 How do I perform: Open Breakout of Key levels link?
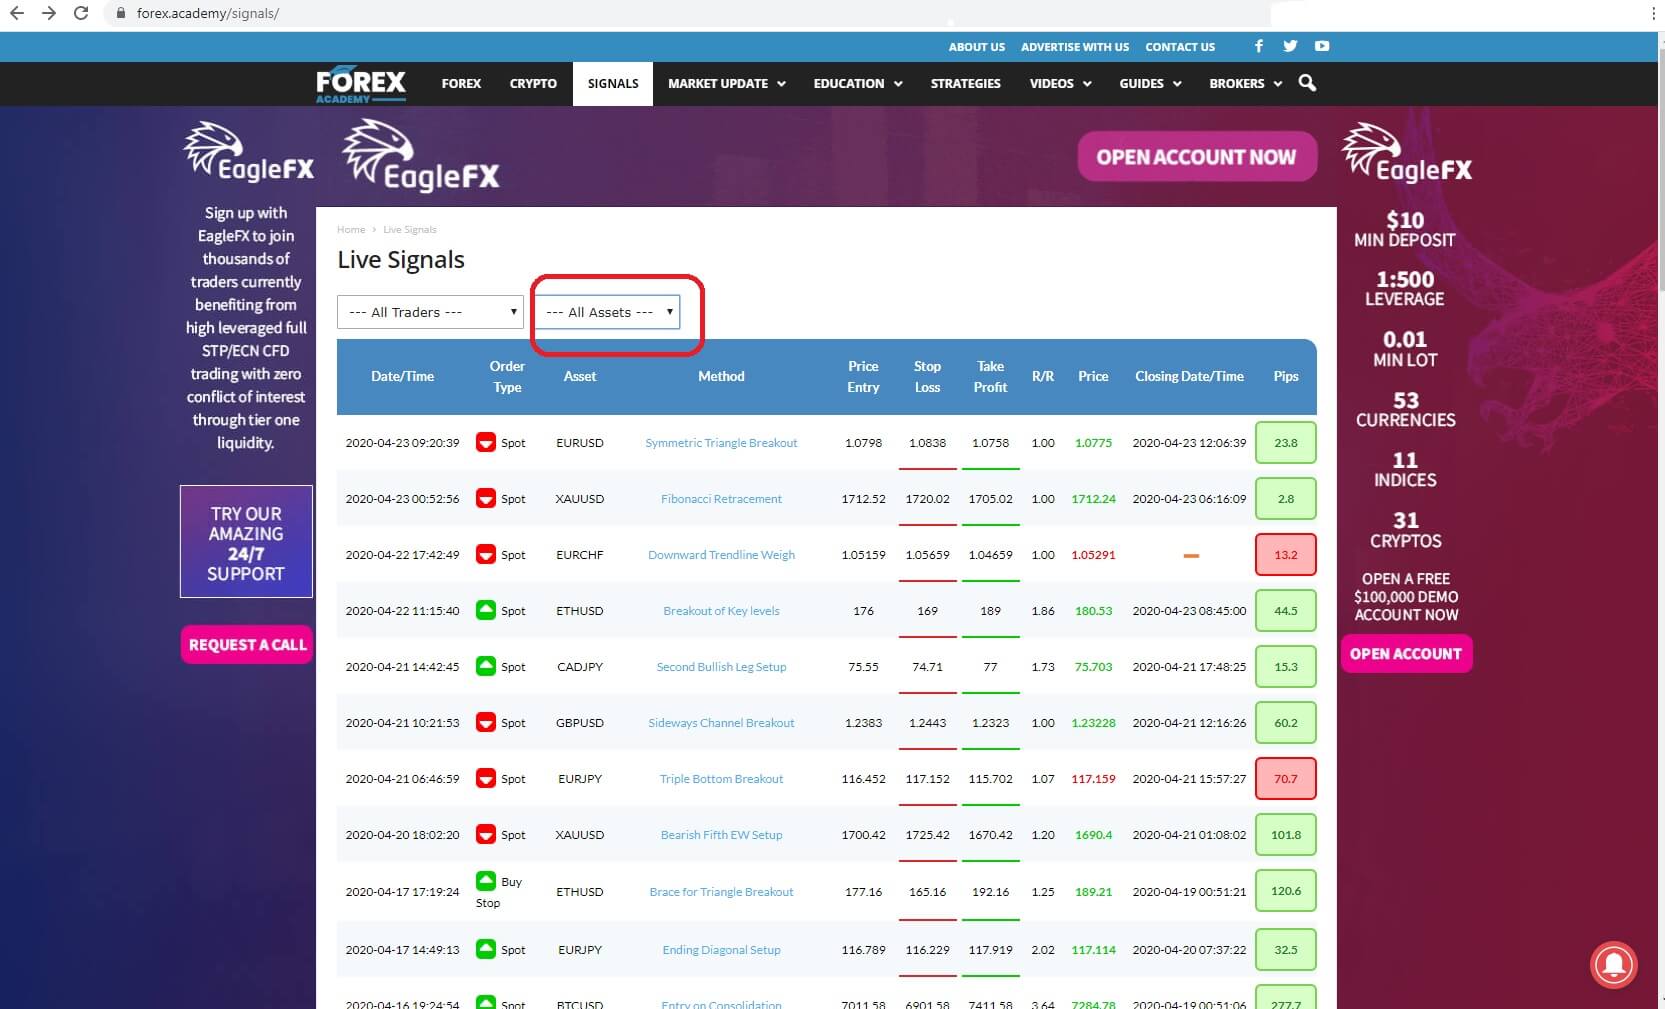pyautogui.click(x=721, y=611)
